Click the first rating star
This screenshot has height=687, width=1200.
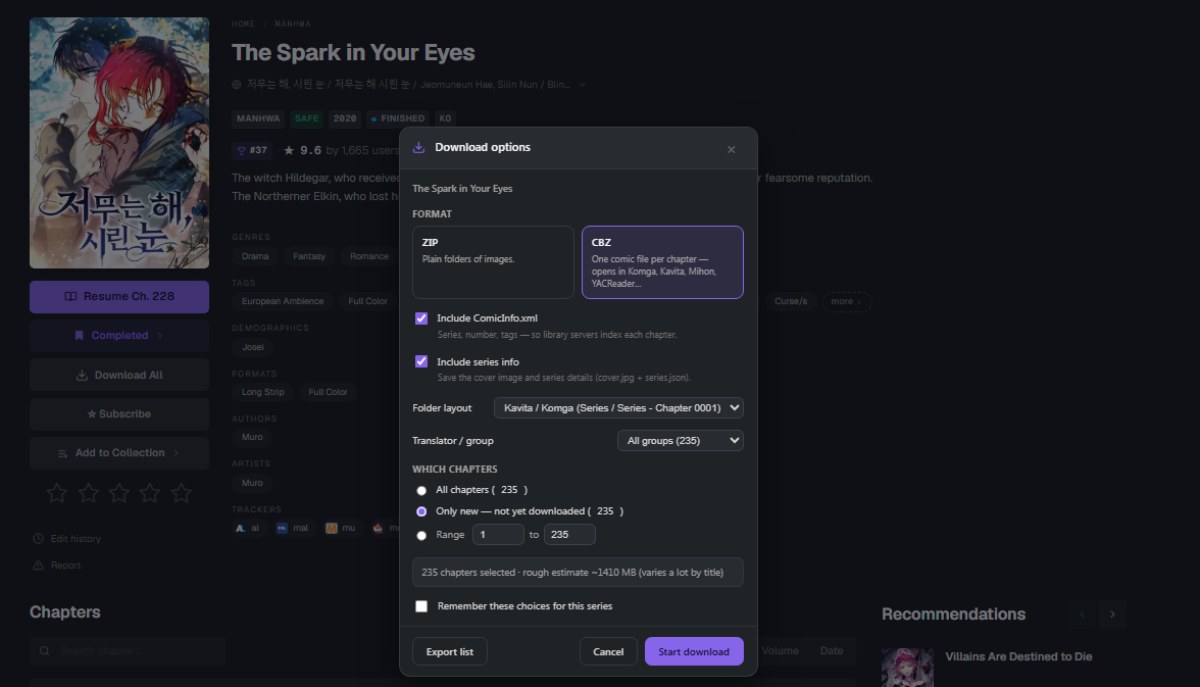click(x=57, y=492)
